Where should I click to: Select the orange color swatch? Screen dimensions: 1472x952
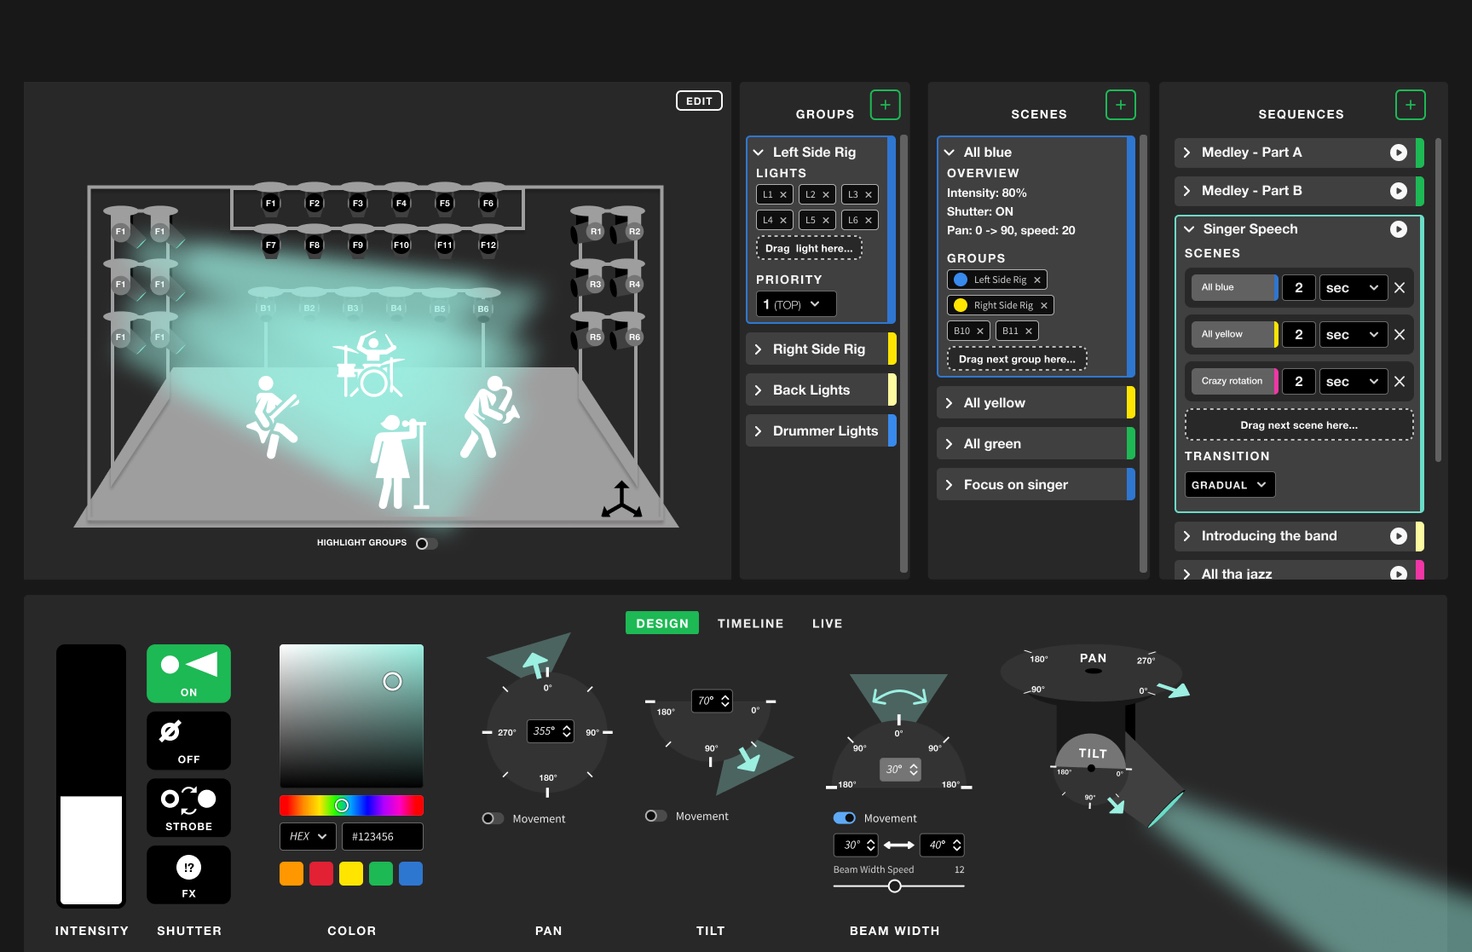point(291,874)
